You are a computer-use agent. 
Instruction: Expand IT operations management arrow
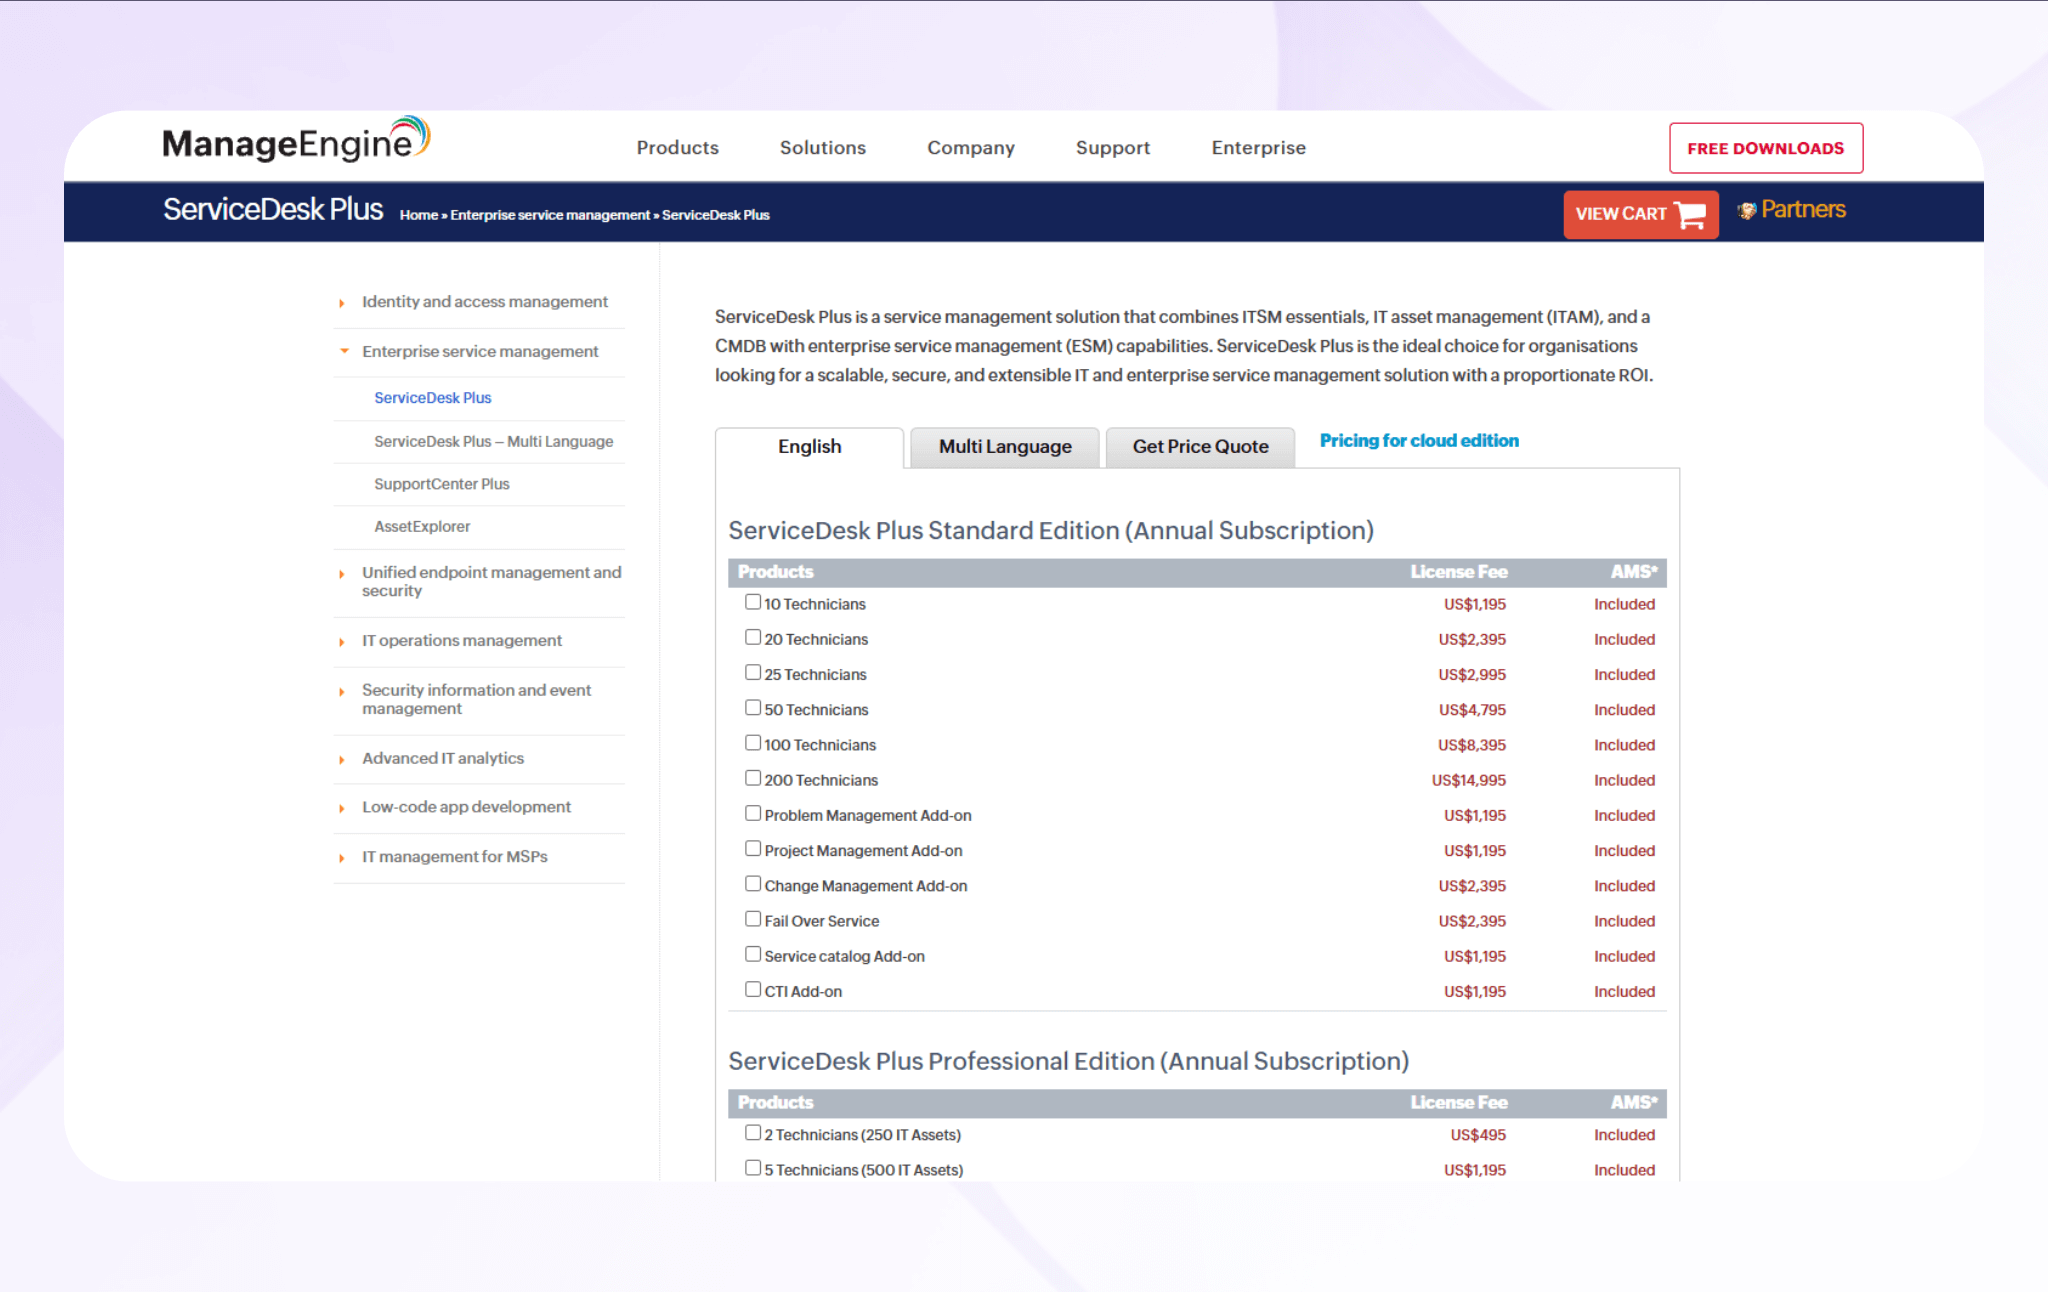(x=342, y=642)
